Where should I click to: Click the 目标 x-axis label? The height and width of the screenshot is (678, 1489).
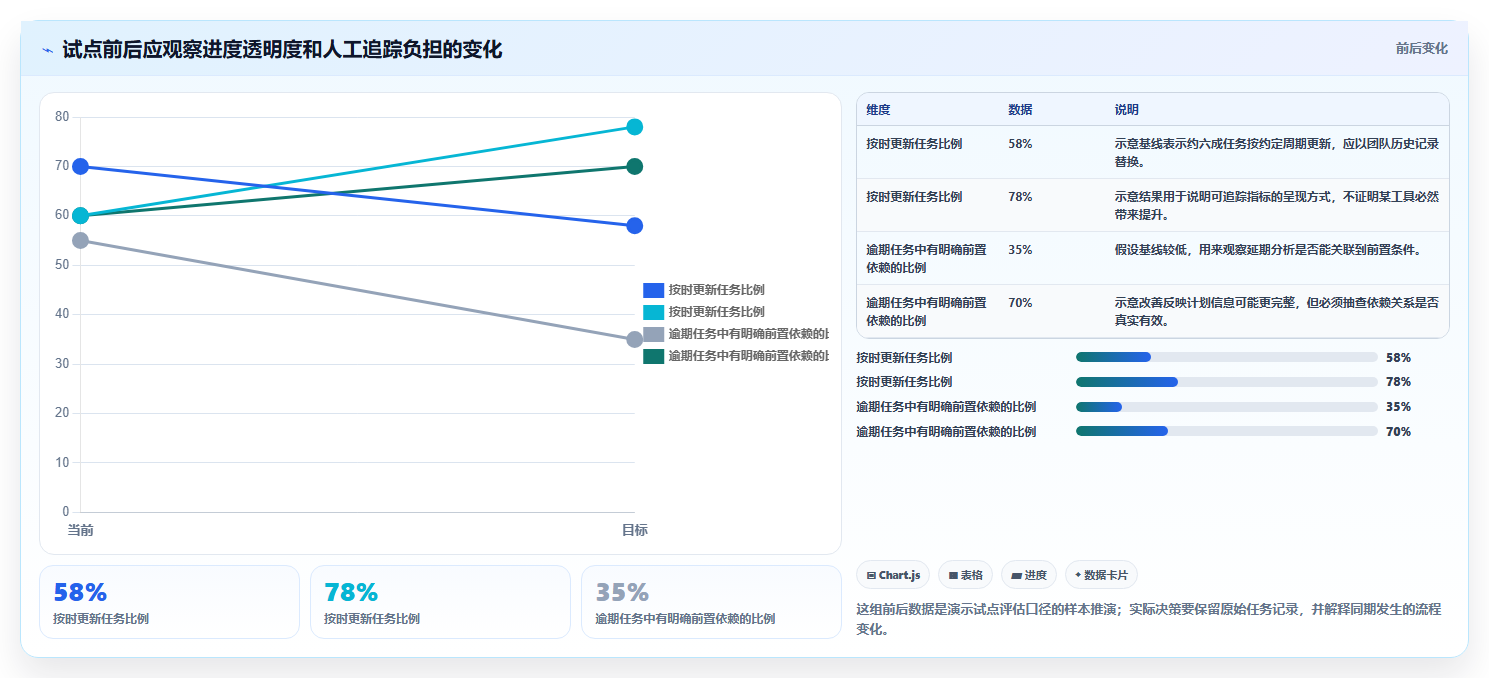point(634,530)
